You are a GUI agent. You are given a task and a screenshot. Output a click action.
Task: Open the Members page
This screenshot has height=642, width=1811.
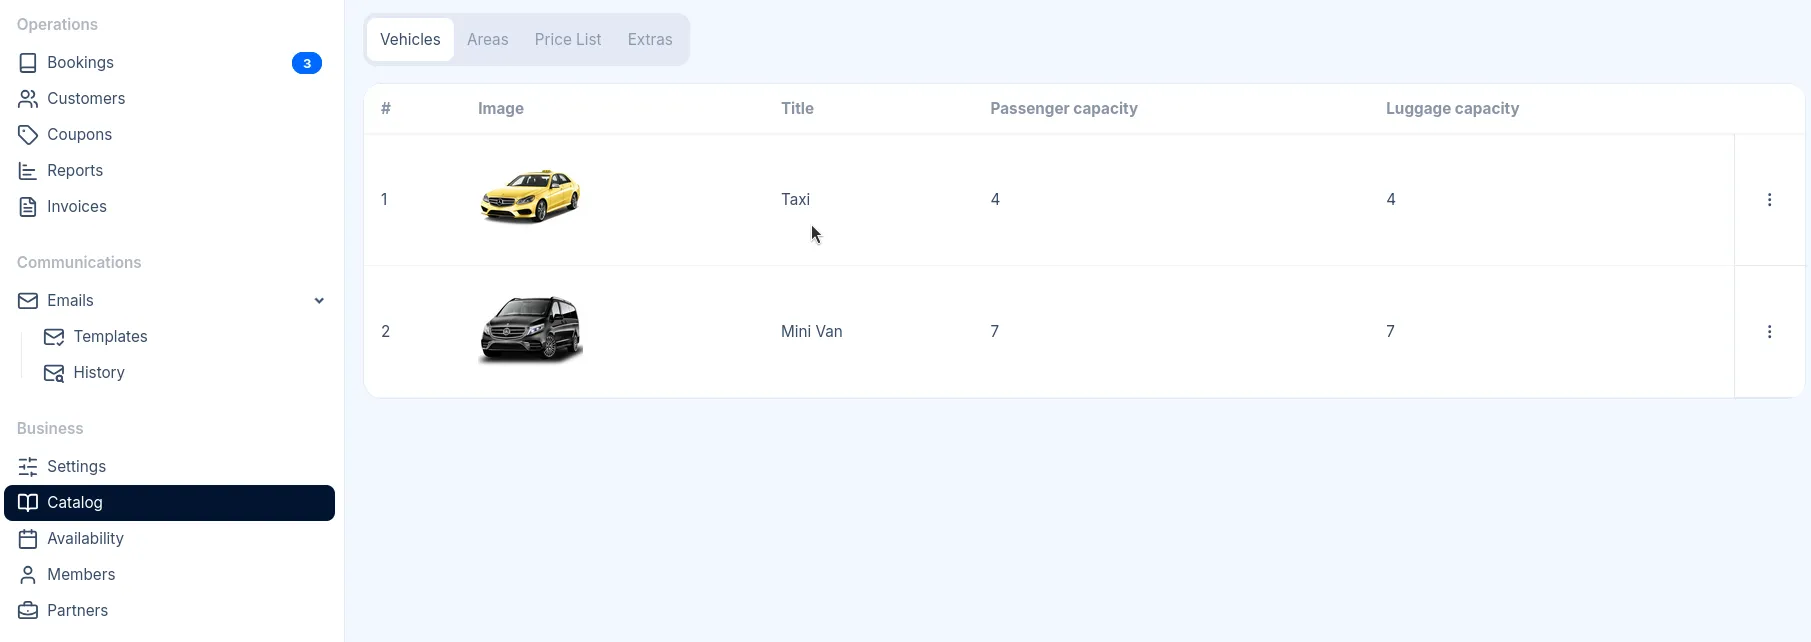coord(81,575)
